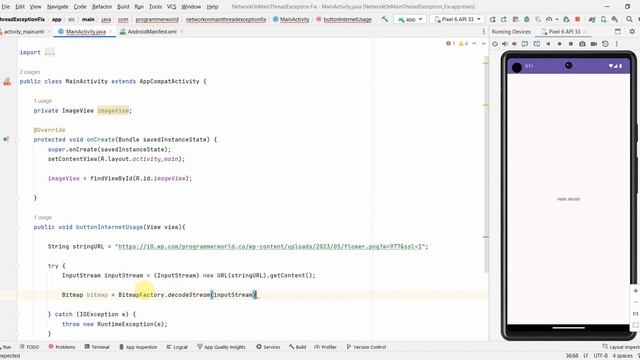Collapse the buttonInternetUsage method fold
This screenshot has width=640, height=360.
point(17,227)
